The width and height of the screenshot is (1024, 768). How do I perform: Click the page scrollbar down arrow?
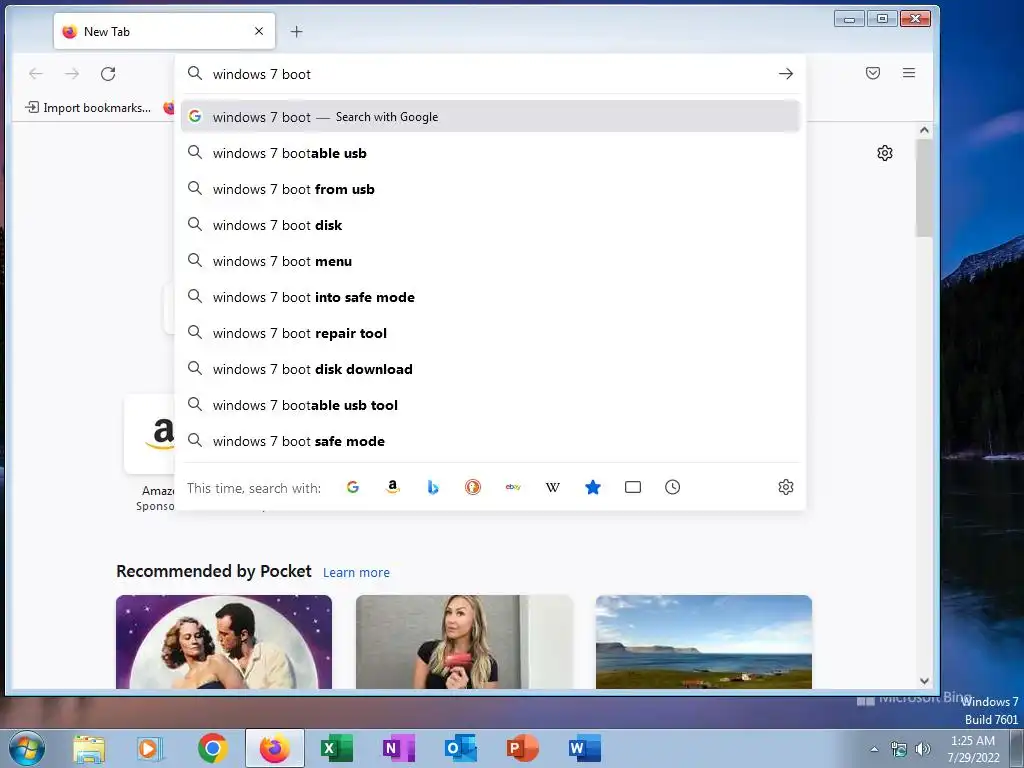click(x=924, y=680)
